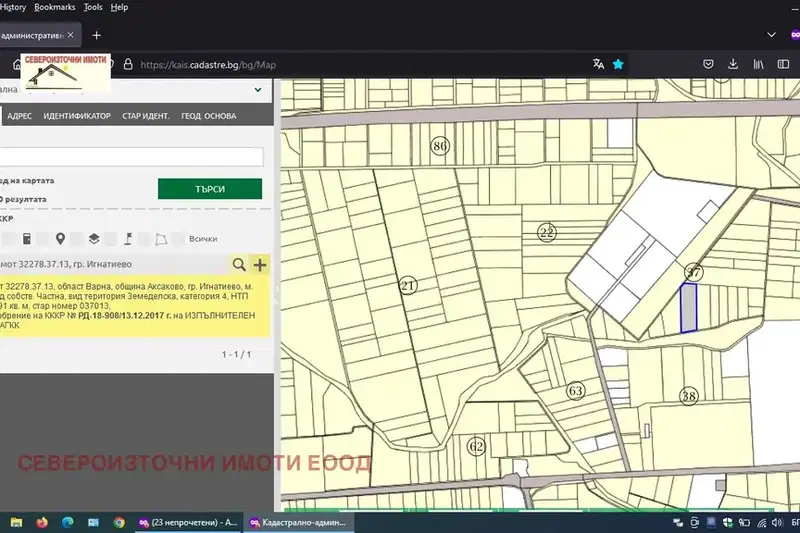
Task: Open the History menu
Action: [x=13, y=7]
